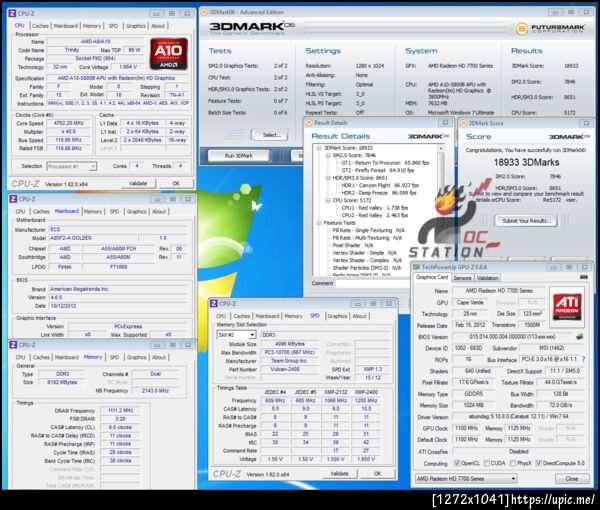Screen dimensions: 600x510
Task: Open the Caches tab in the CPU window
Action: [x=40, y=26]
